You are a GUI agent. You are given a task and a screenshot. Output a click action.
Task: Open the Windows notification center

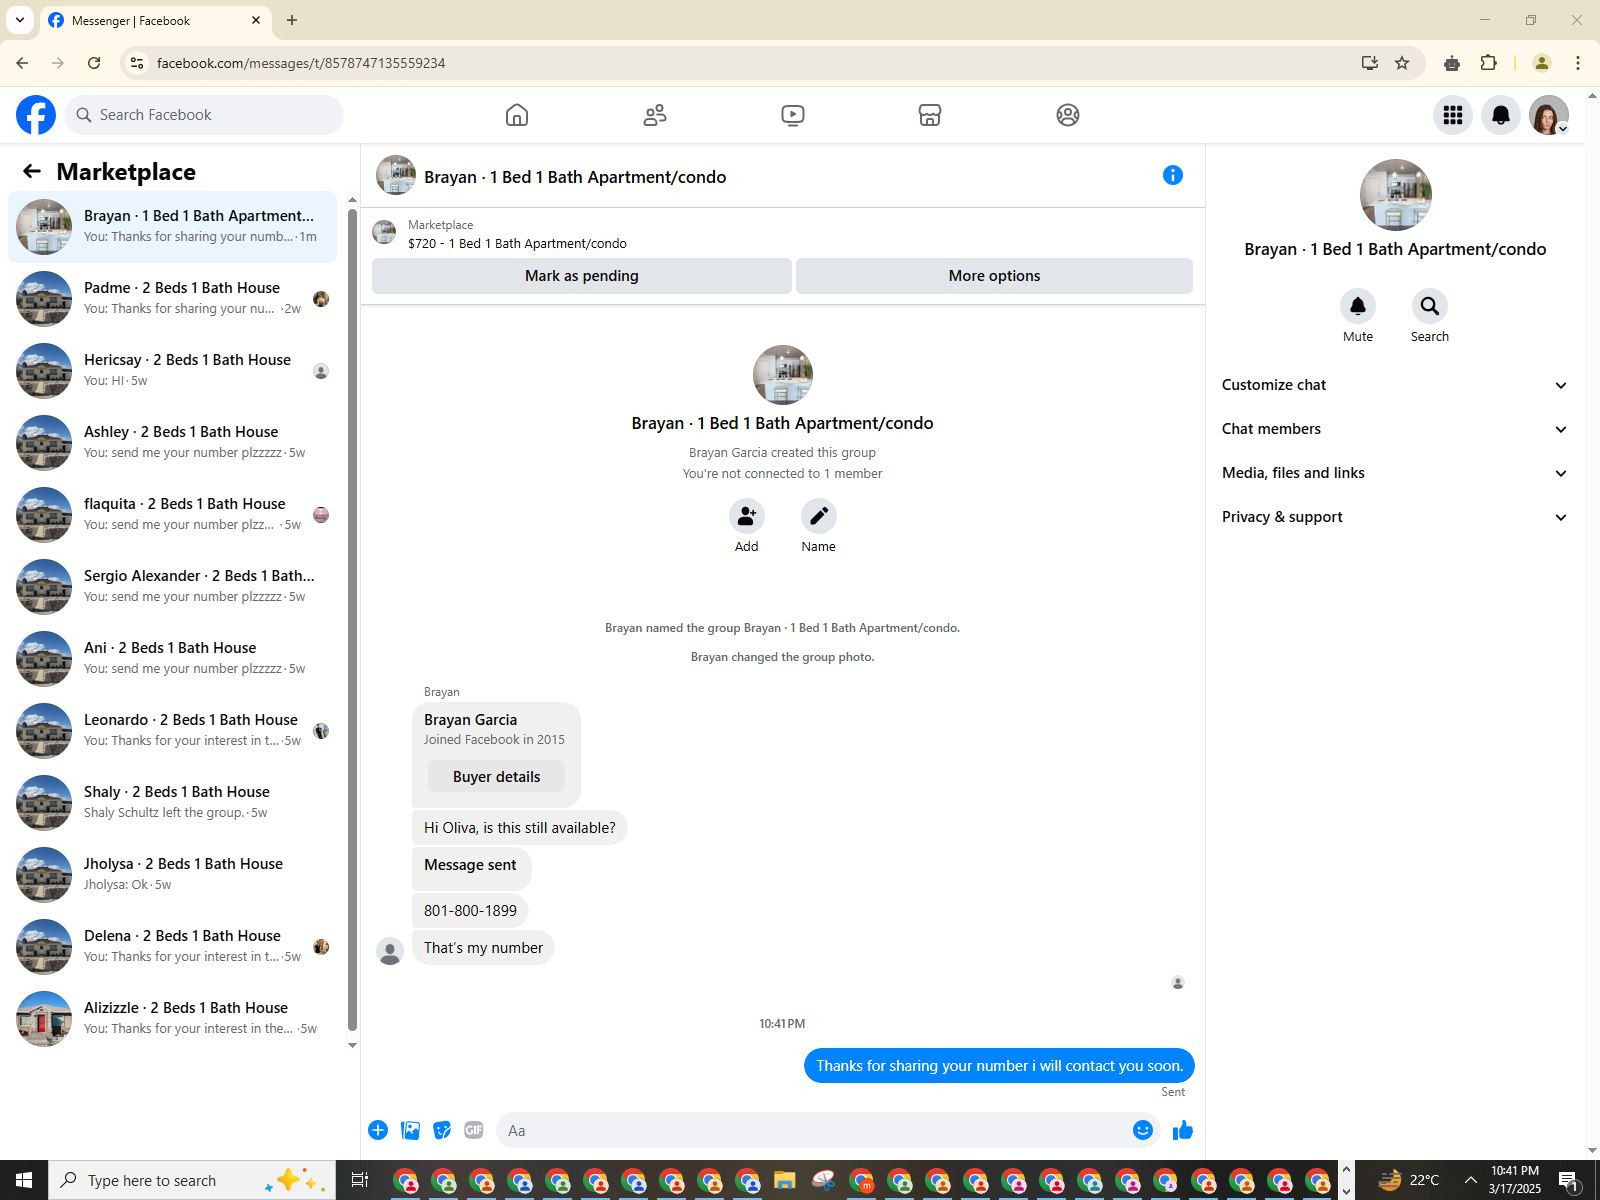[1570, 1180]
